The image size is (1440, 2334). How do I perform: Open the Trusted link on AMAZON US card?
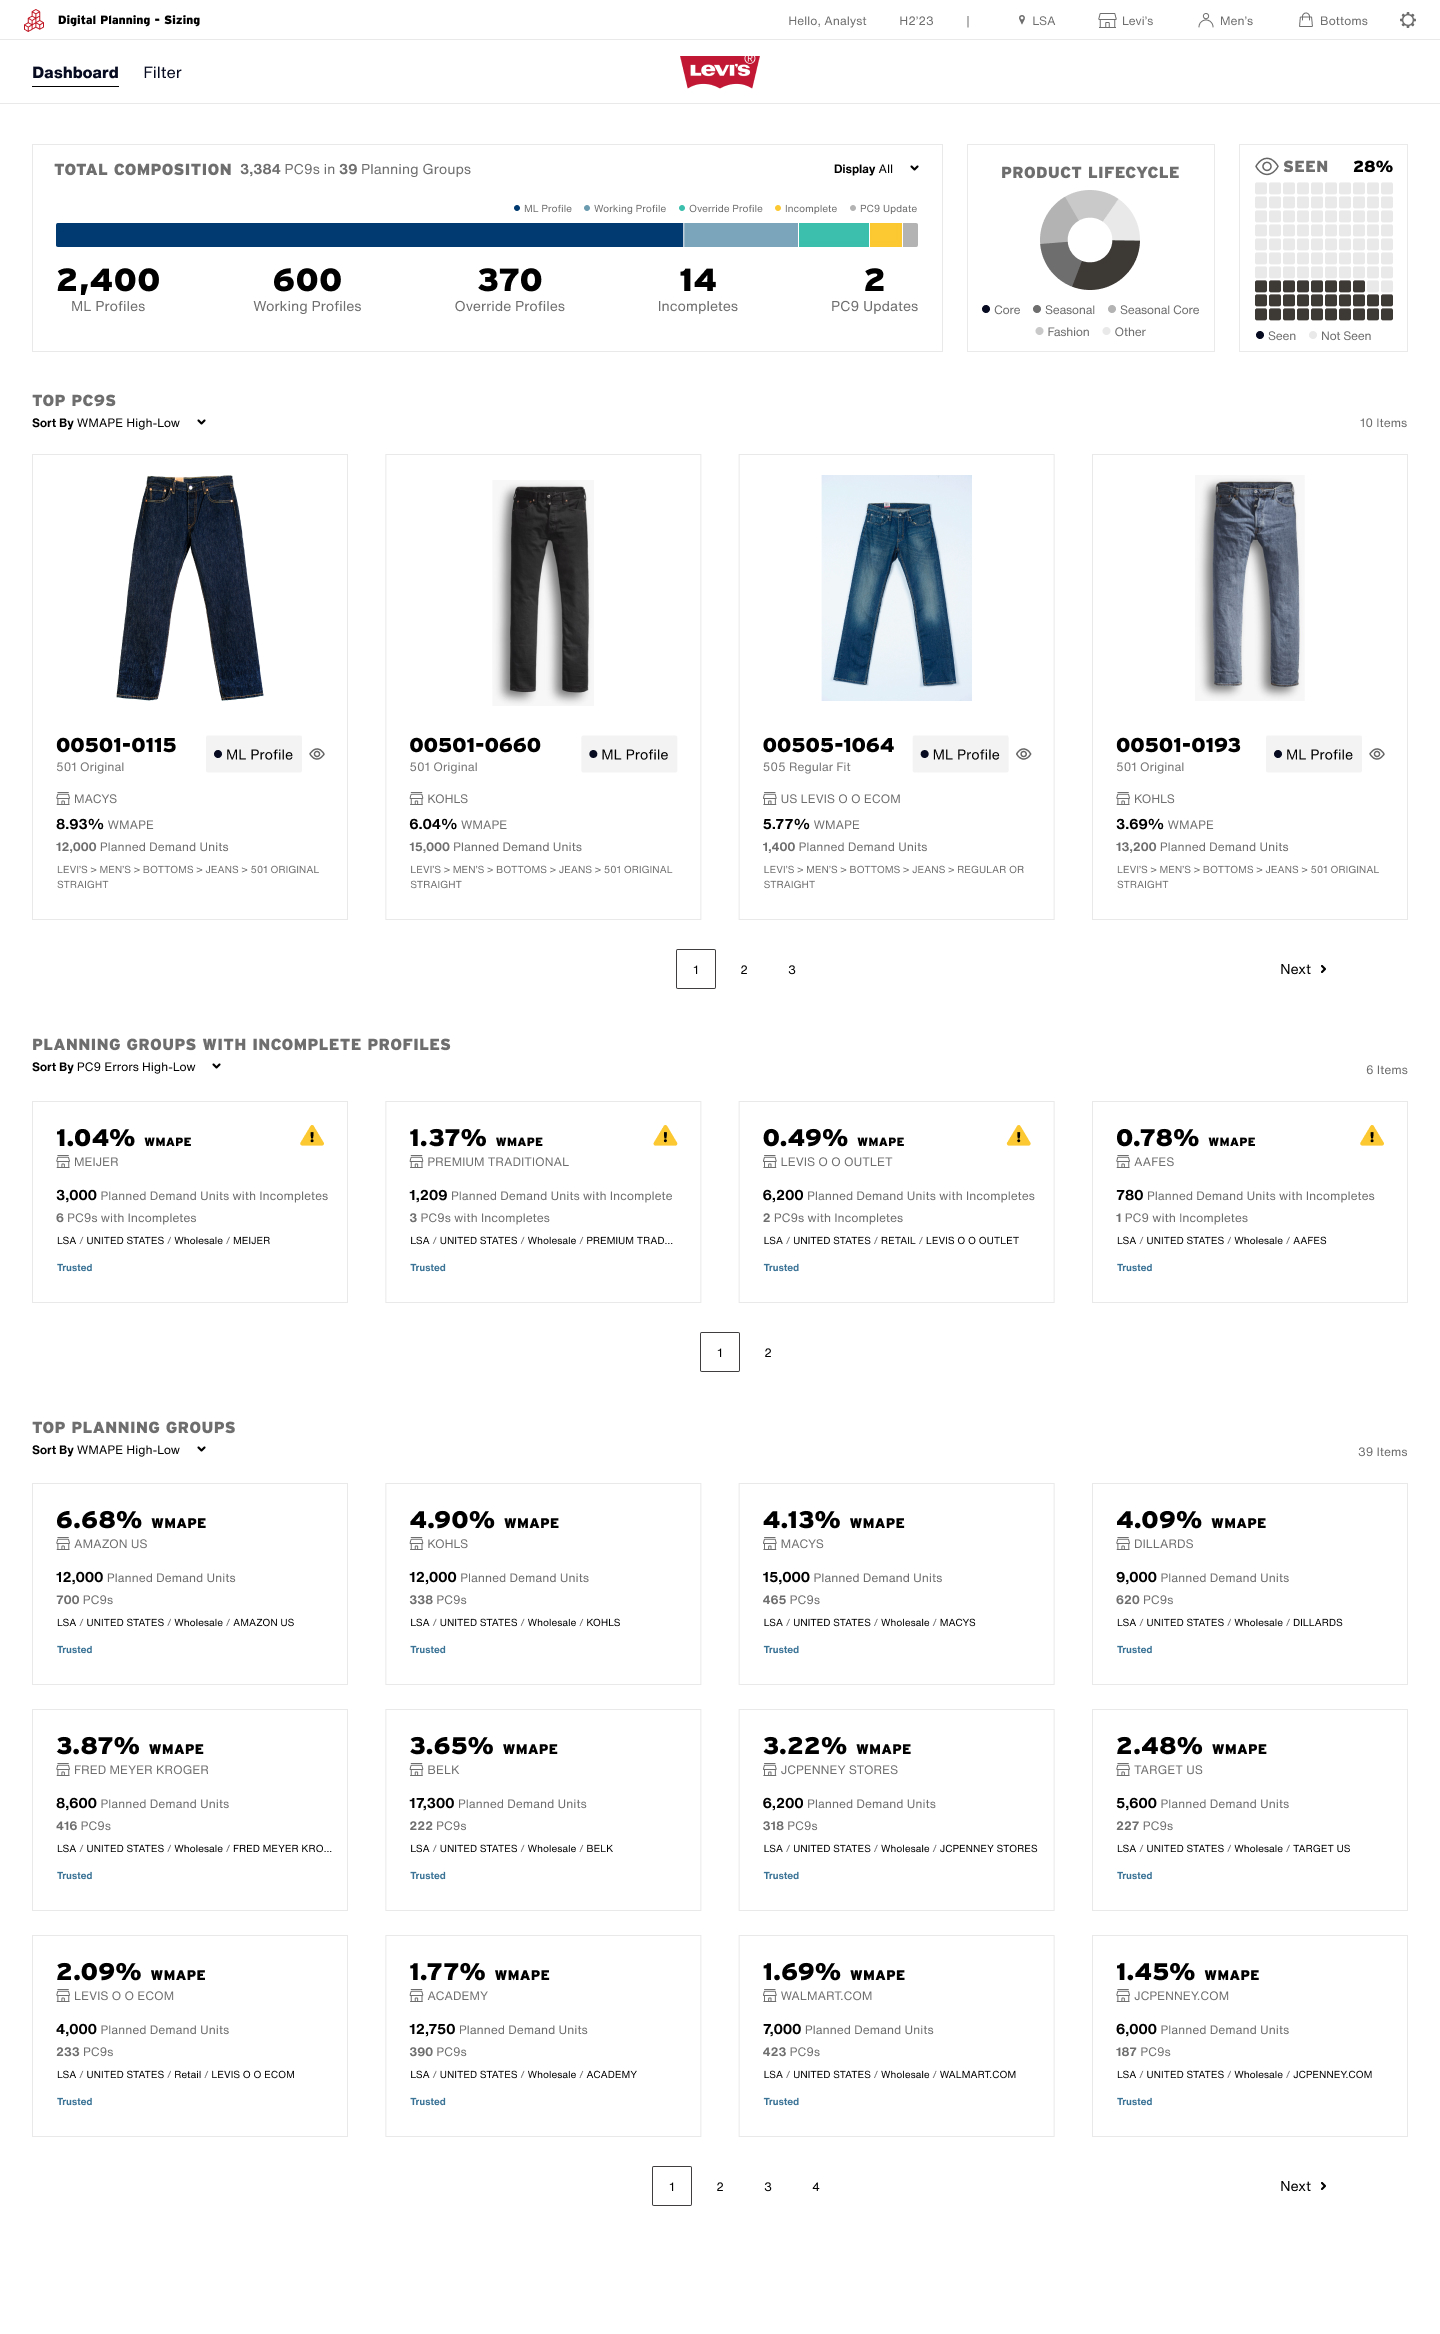pyautogui.click(x=74, y=1649)
